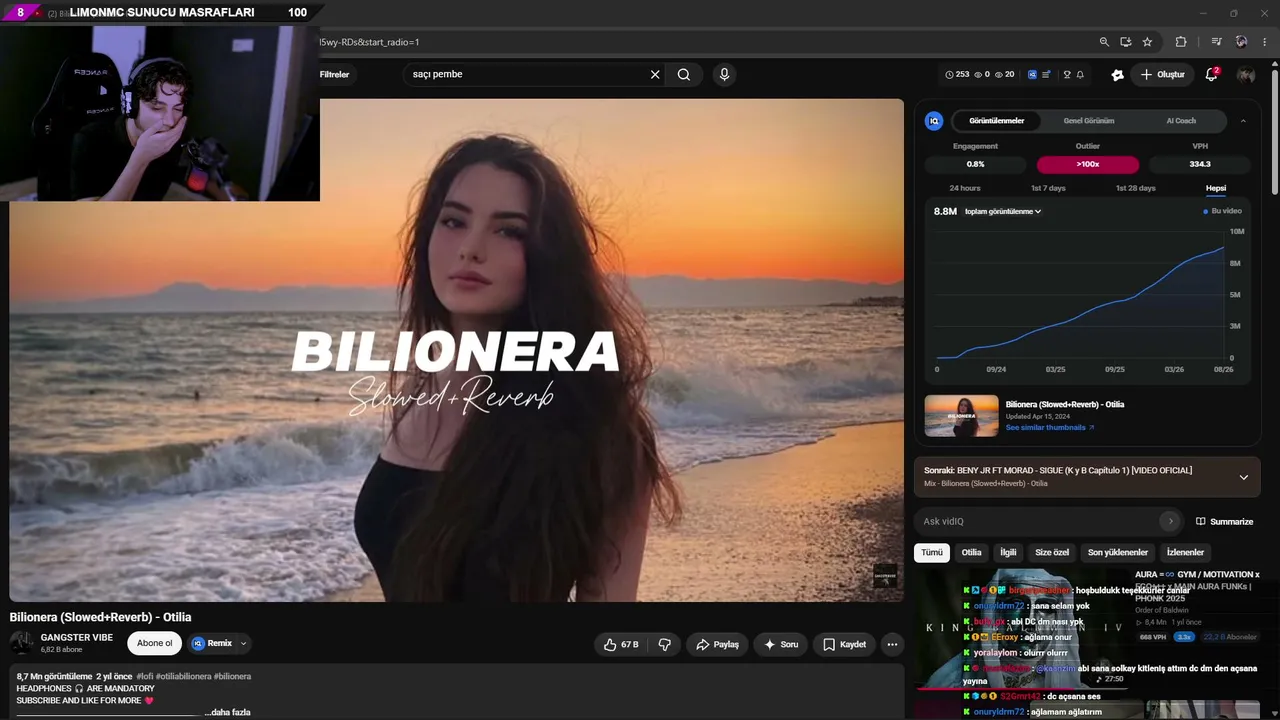Select the Otilia filter chip
Image resolution: width=1280 pixels, height=720 pixels.
point(972,552)
